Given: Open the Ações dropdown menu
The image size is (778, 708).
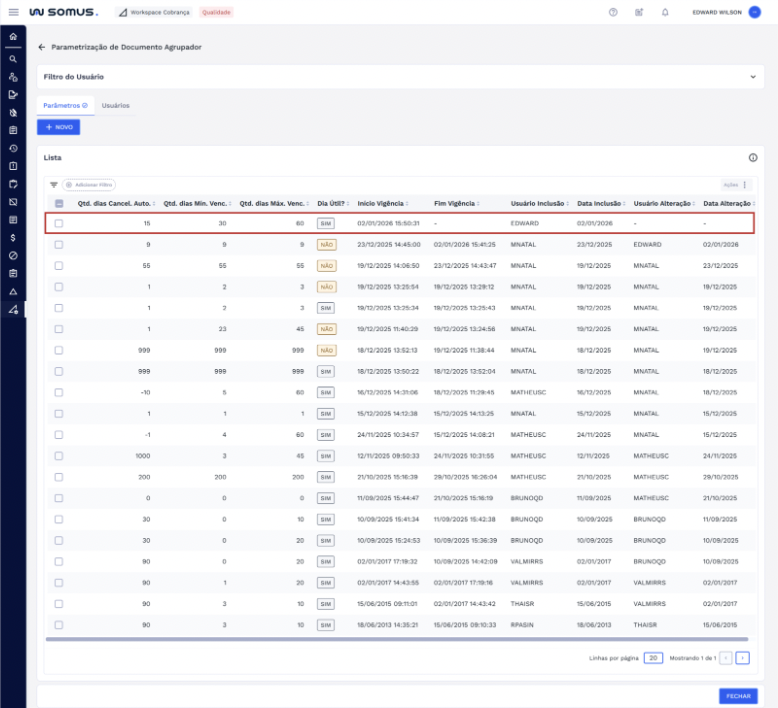Looking at the screenshot, I should point(736,185).
